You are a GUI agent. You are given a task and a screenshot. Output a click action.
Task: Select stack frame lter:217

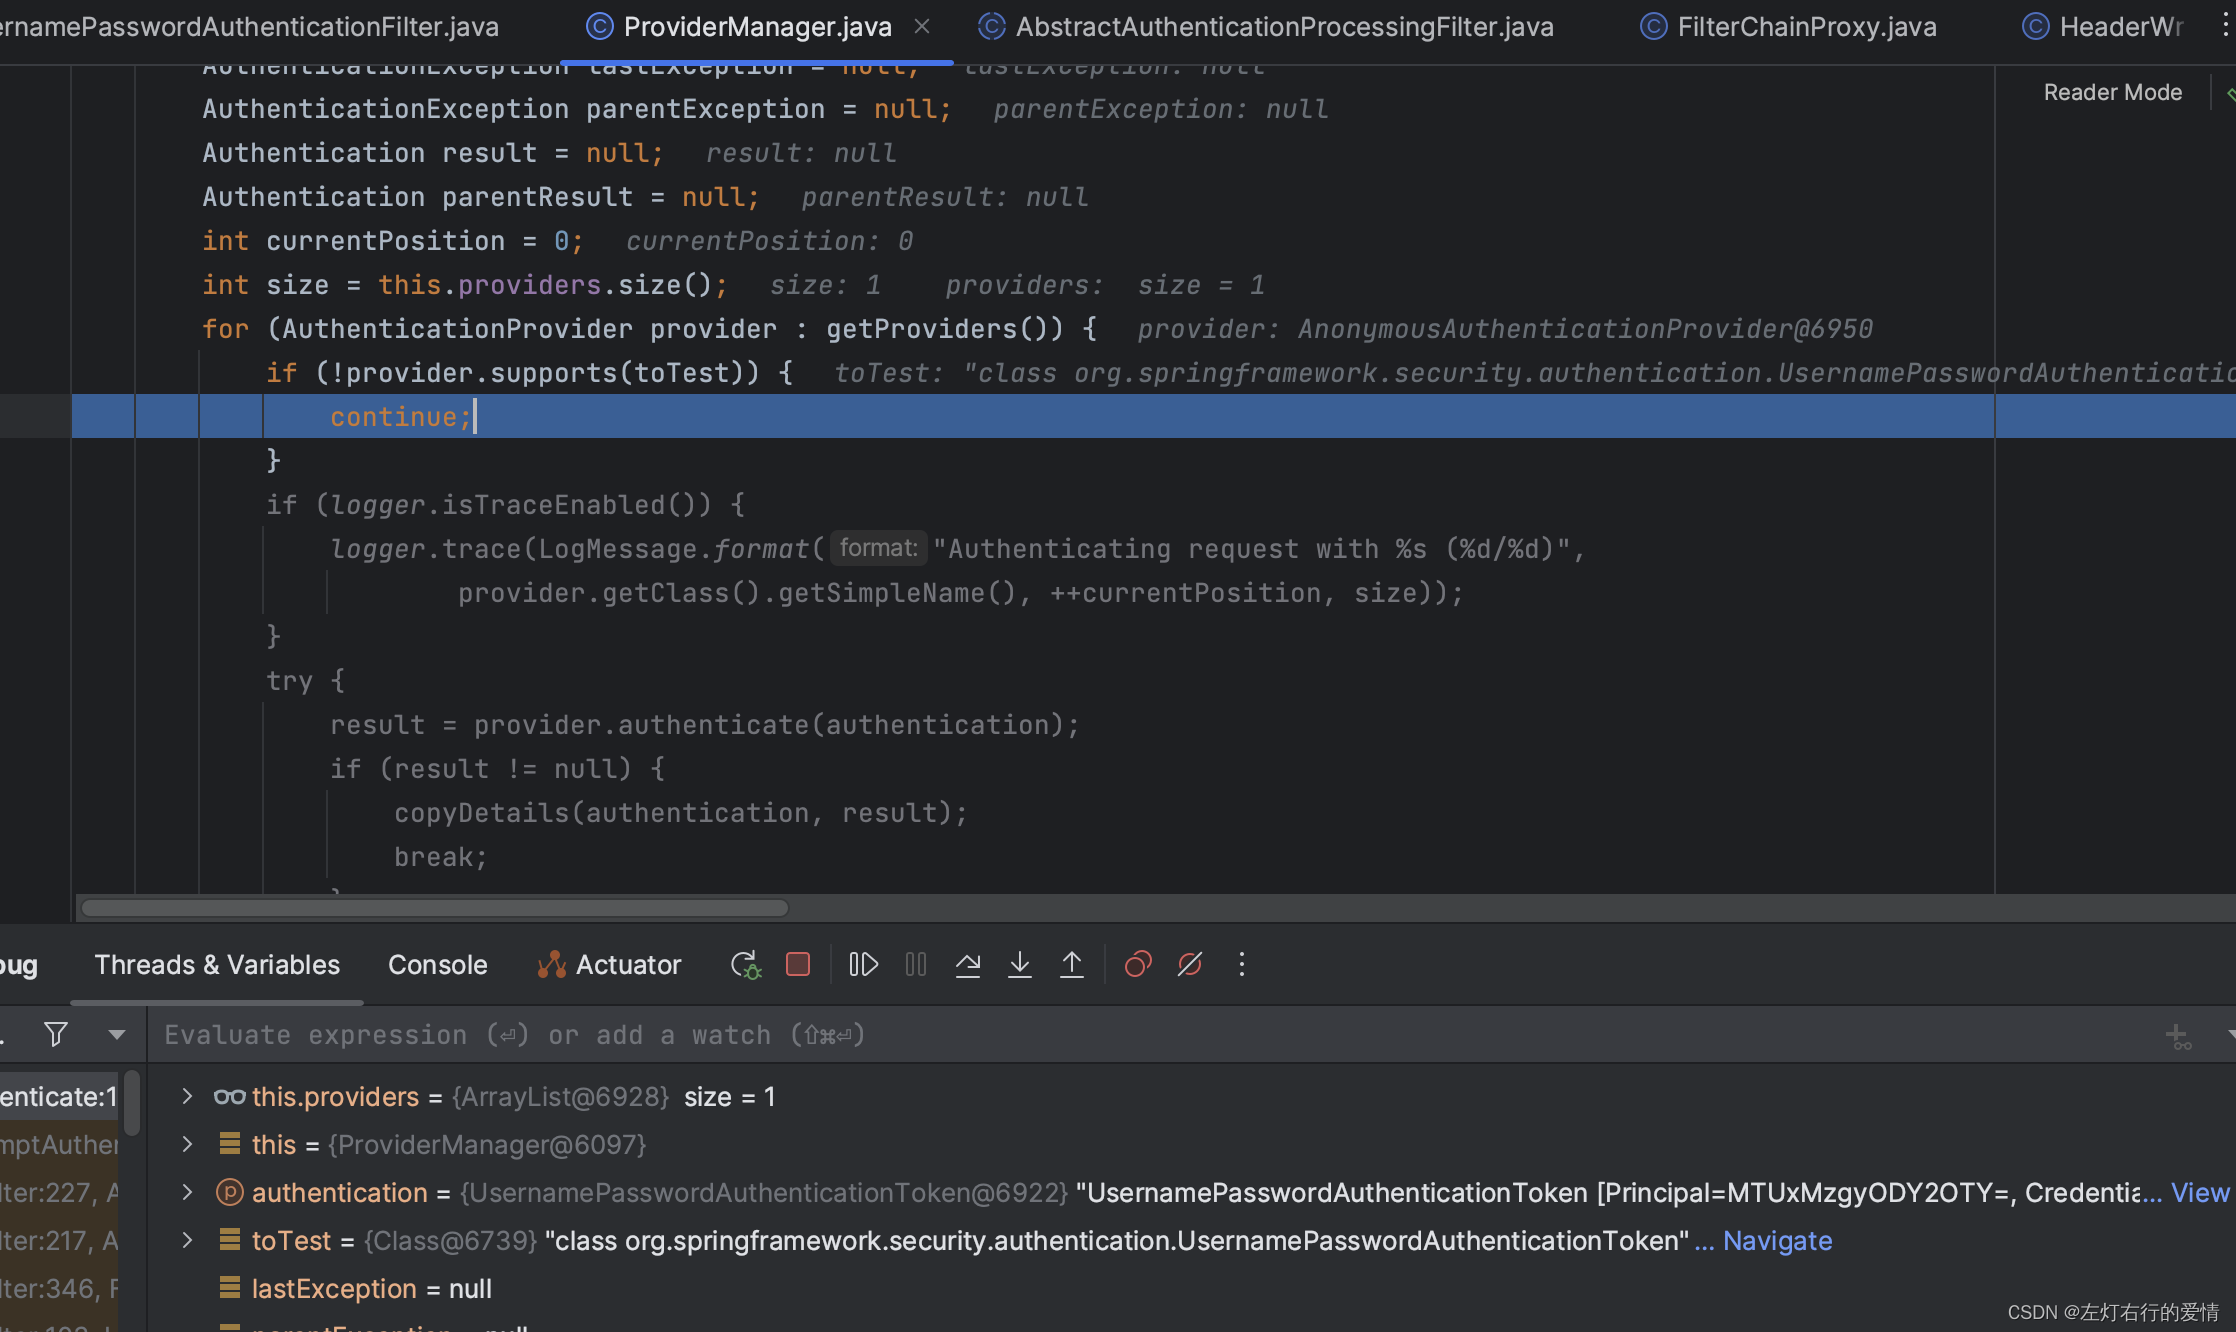click(59, 1240)
